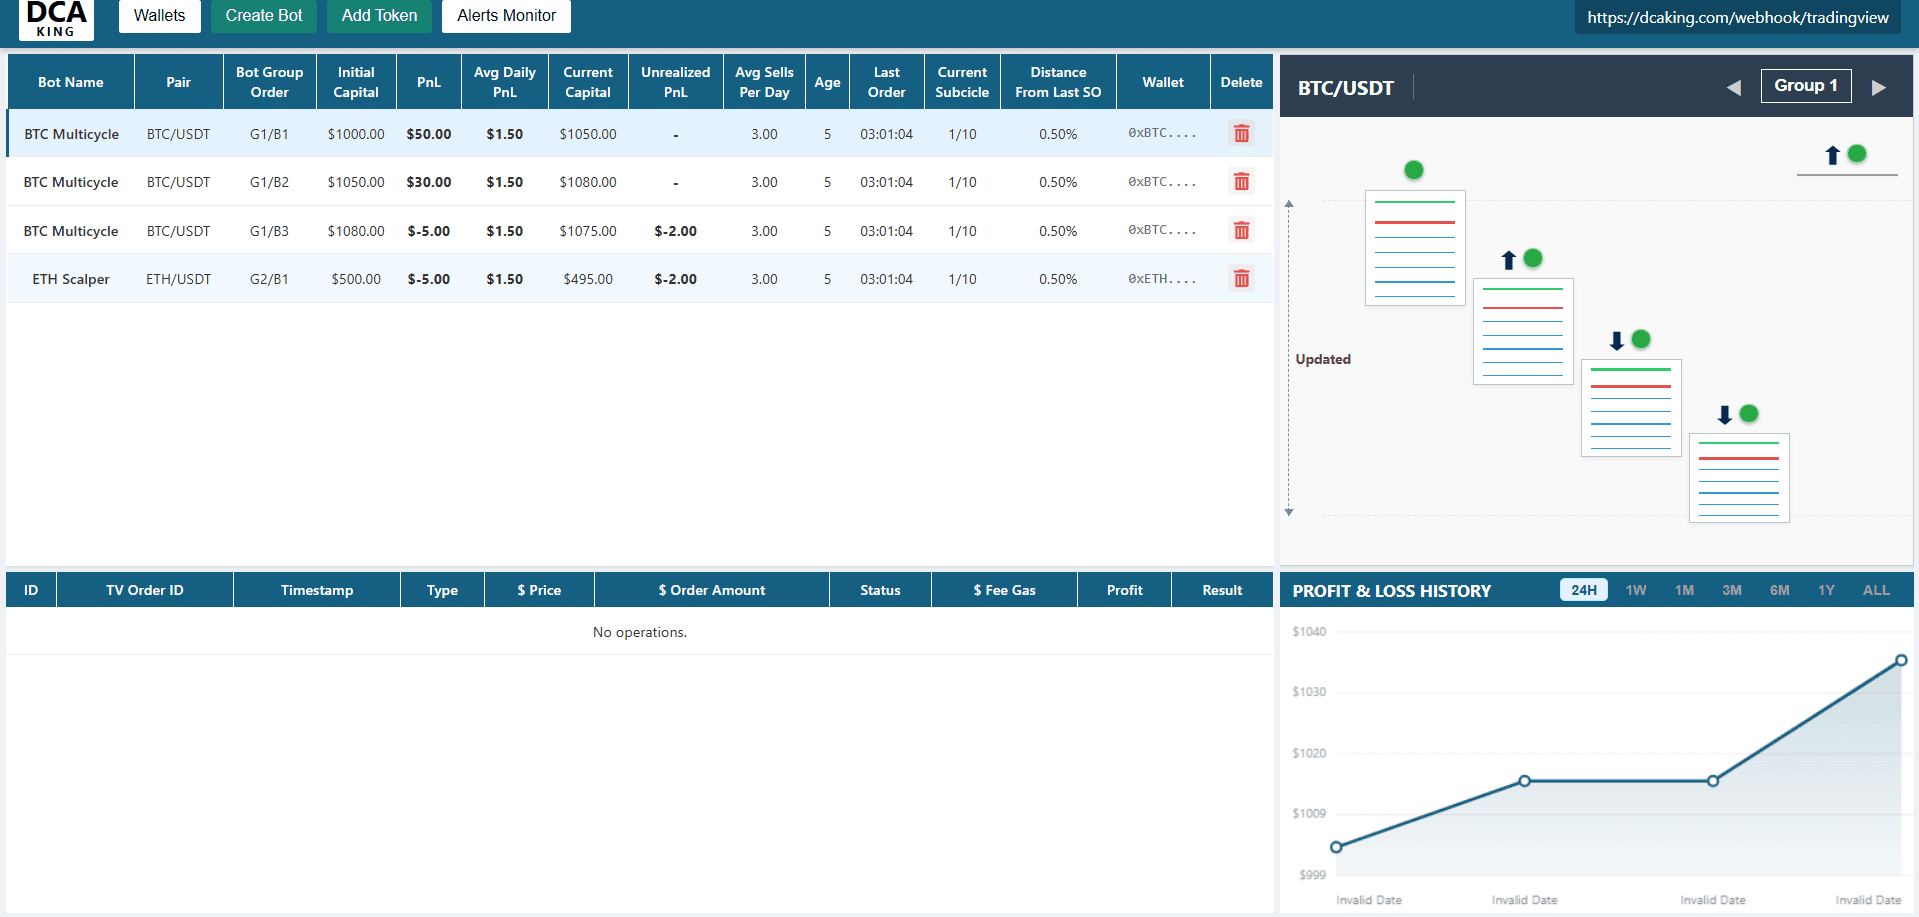This screenshot has height=917, width=1919.
Task: Click the 0xETH.... wallet address
Action: 1162,279
